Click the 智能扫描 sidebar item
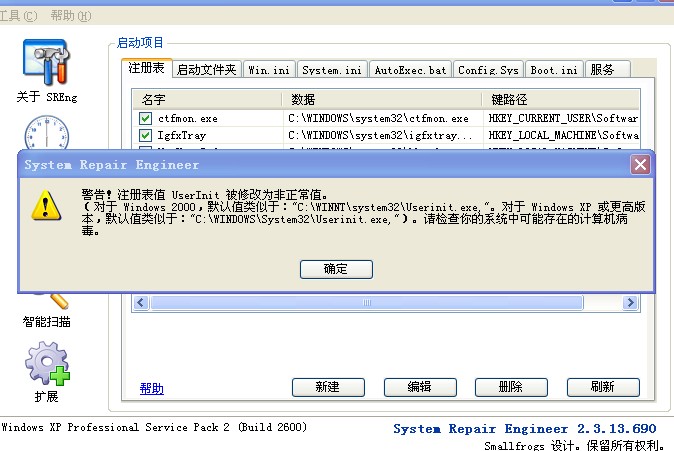 click(x=46, y=321)
